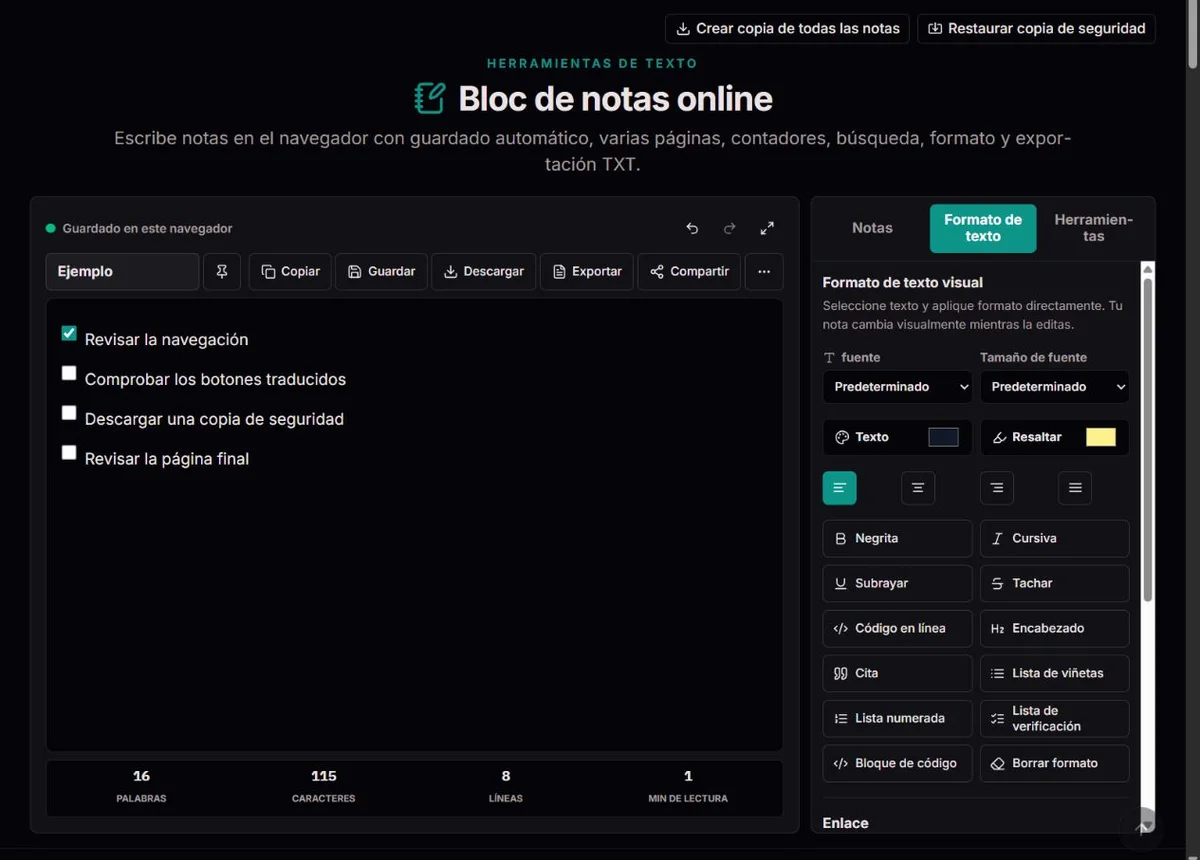
Task: Open the Texto color swatch
Action: [943, 437]
